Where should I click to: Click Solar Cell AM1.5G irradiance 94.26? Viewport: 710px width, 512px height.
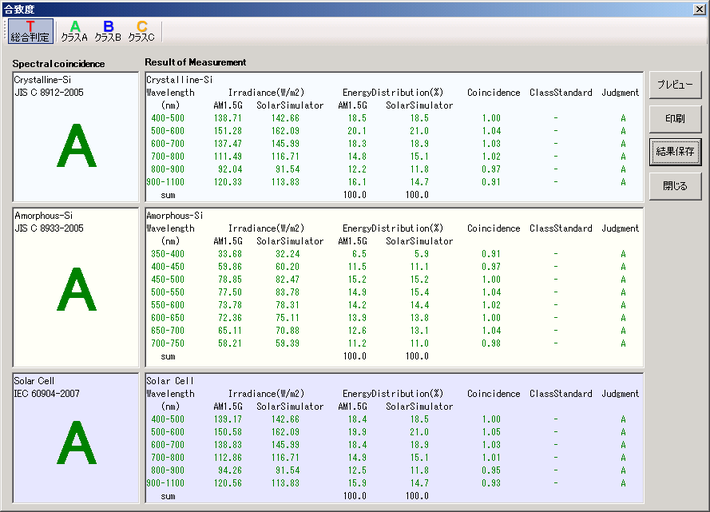(x=230, y=470)
